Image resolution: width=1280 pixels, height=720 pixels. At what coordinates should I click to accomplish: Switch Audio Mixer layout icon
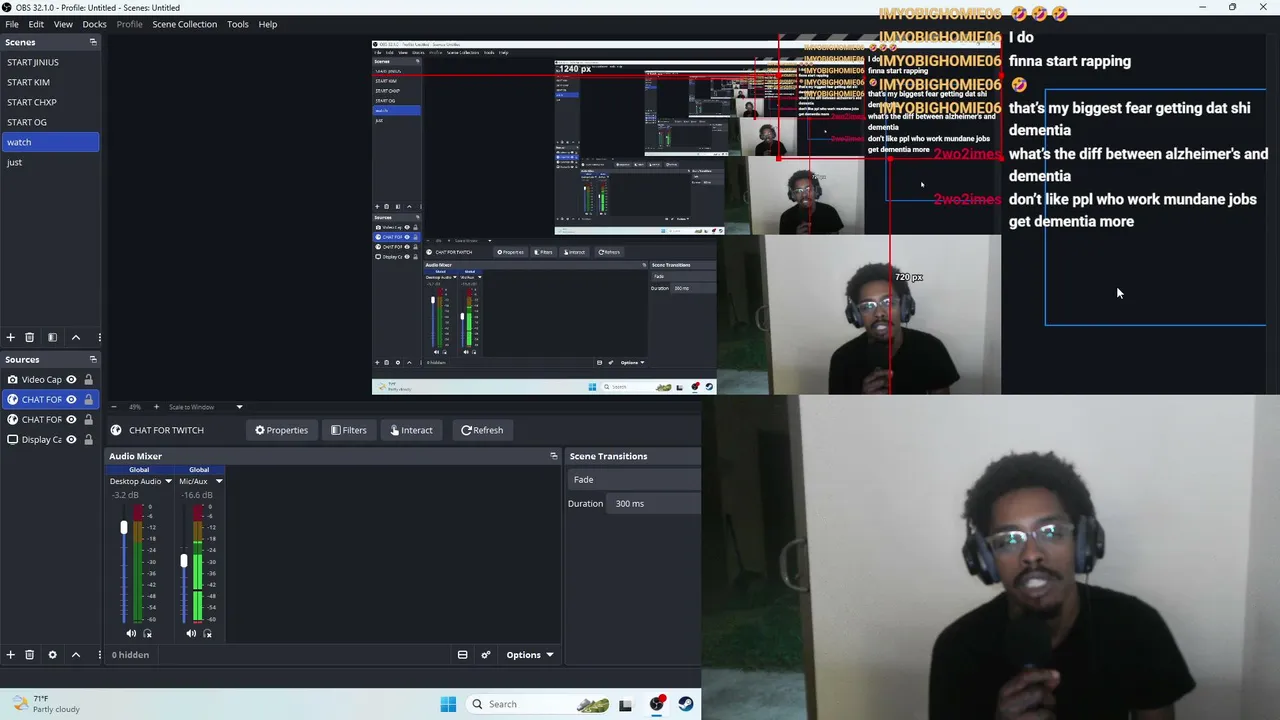coord(462,655)
